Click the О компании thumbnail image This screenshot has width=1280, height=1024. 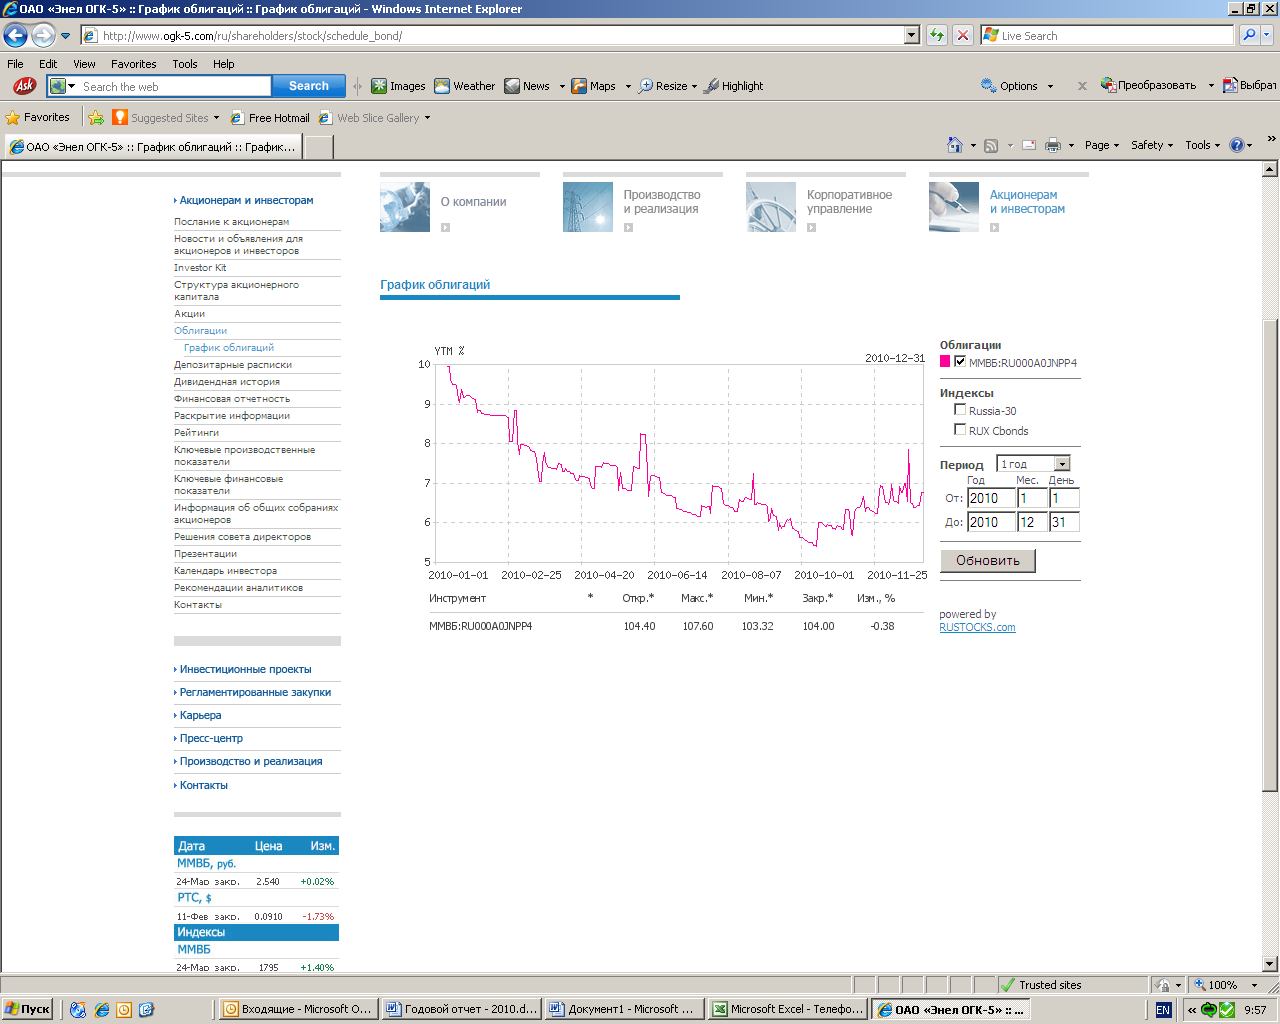pos(405,207)
